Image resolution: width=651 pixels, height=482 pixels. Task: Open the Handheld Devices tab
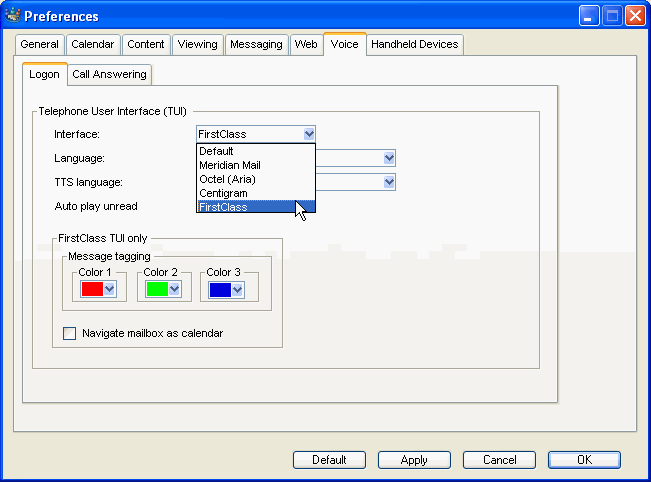coord(414,44)
